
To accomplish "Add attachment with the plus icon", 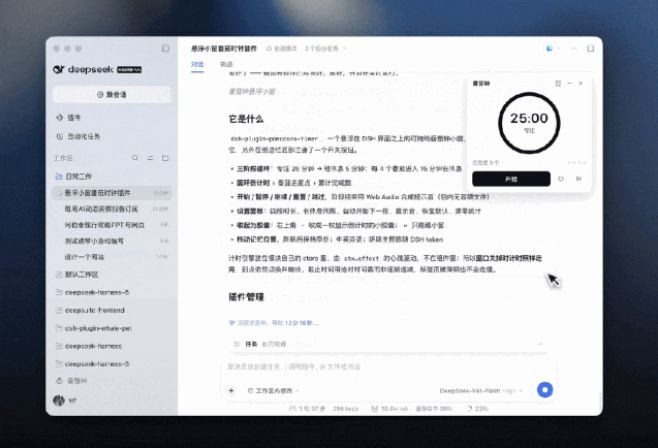I will pyautogui.click(x=231, y=391).
